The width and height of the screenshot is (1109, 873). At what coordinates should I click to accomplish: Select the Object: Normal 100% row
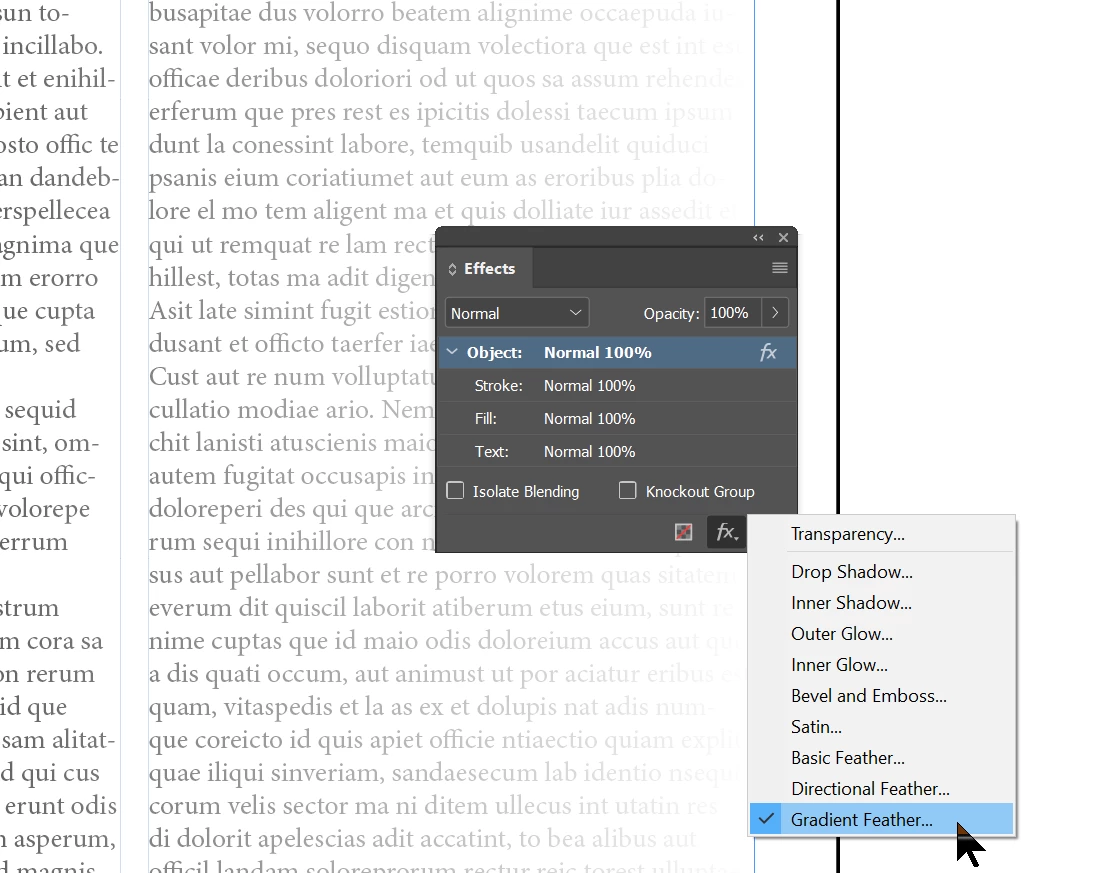point(617,352)
